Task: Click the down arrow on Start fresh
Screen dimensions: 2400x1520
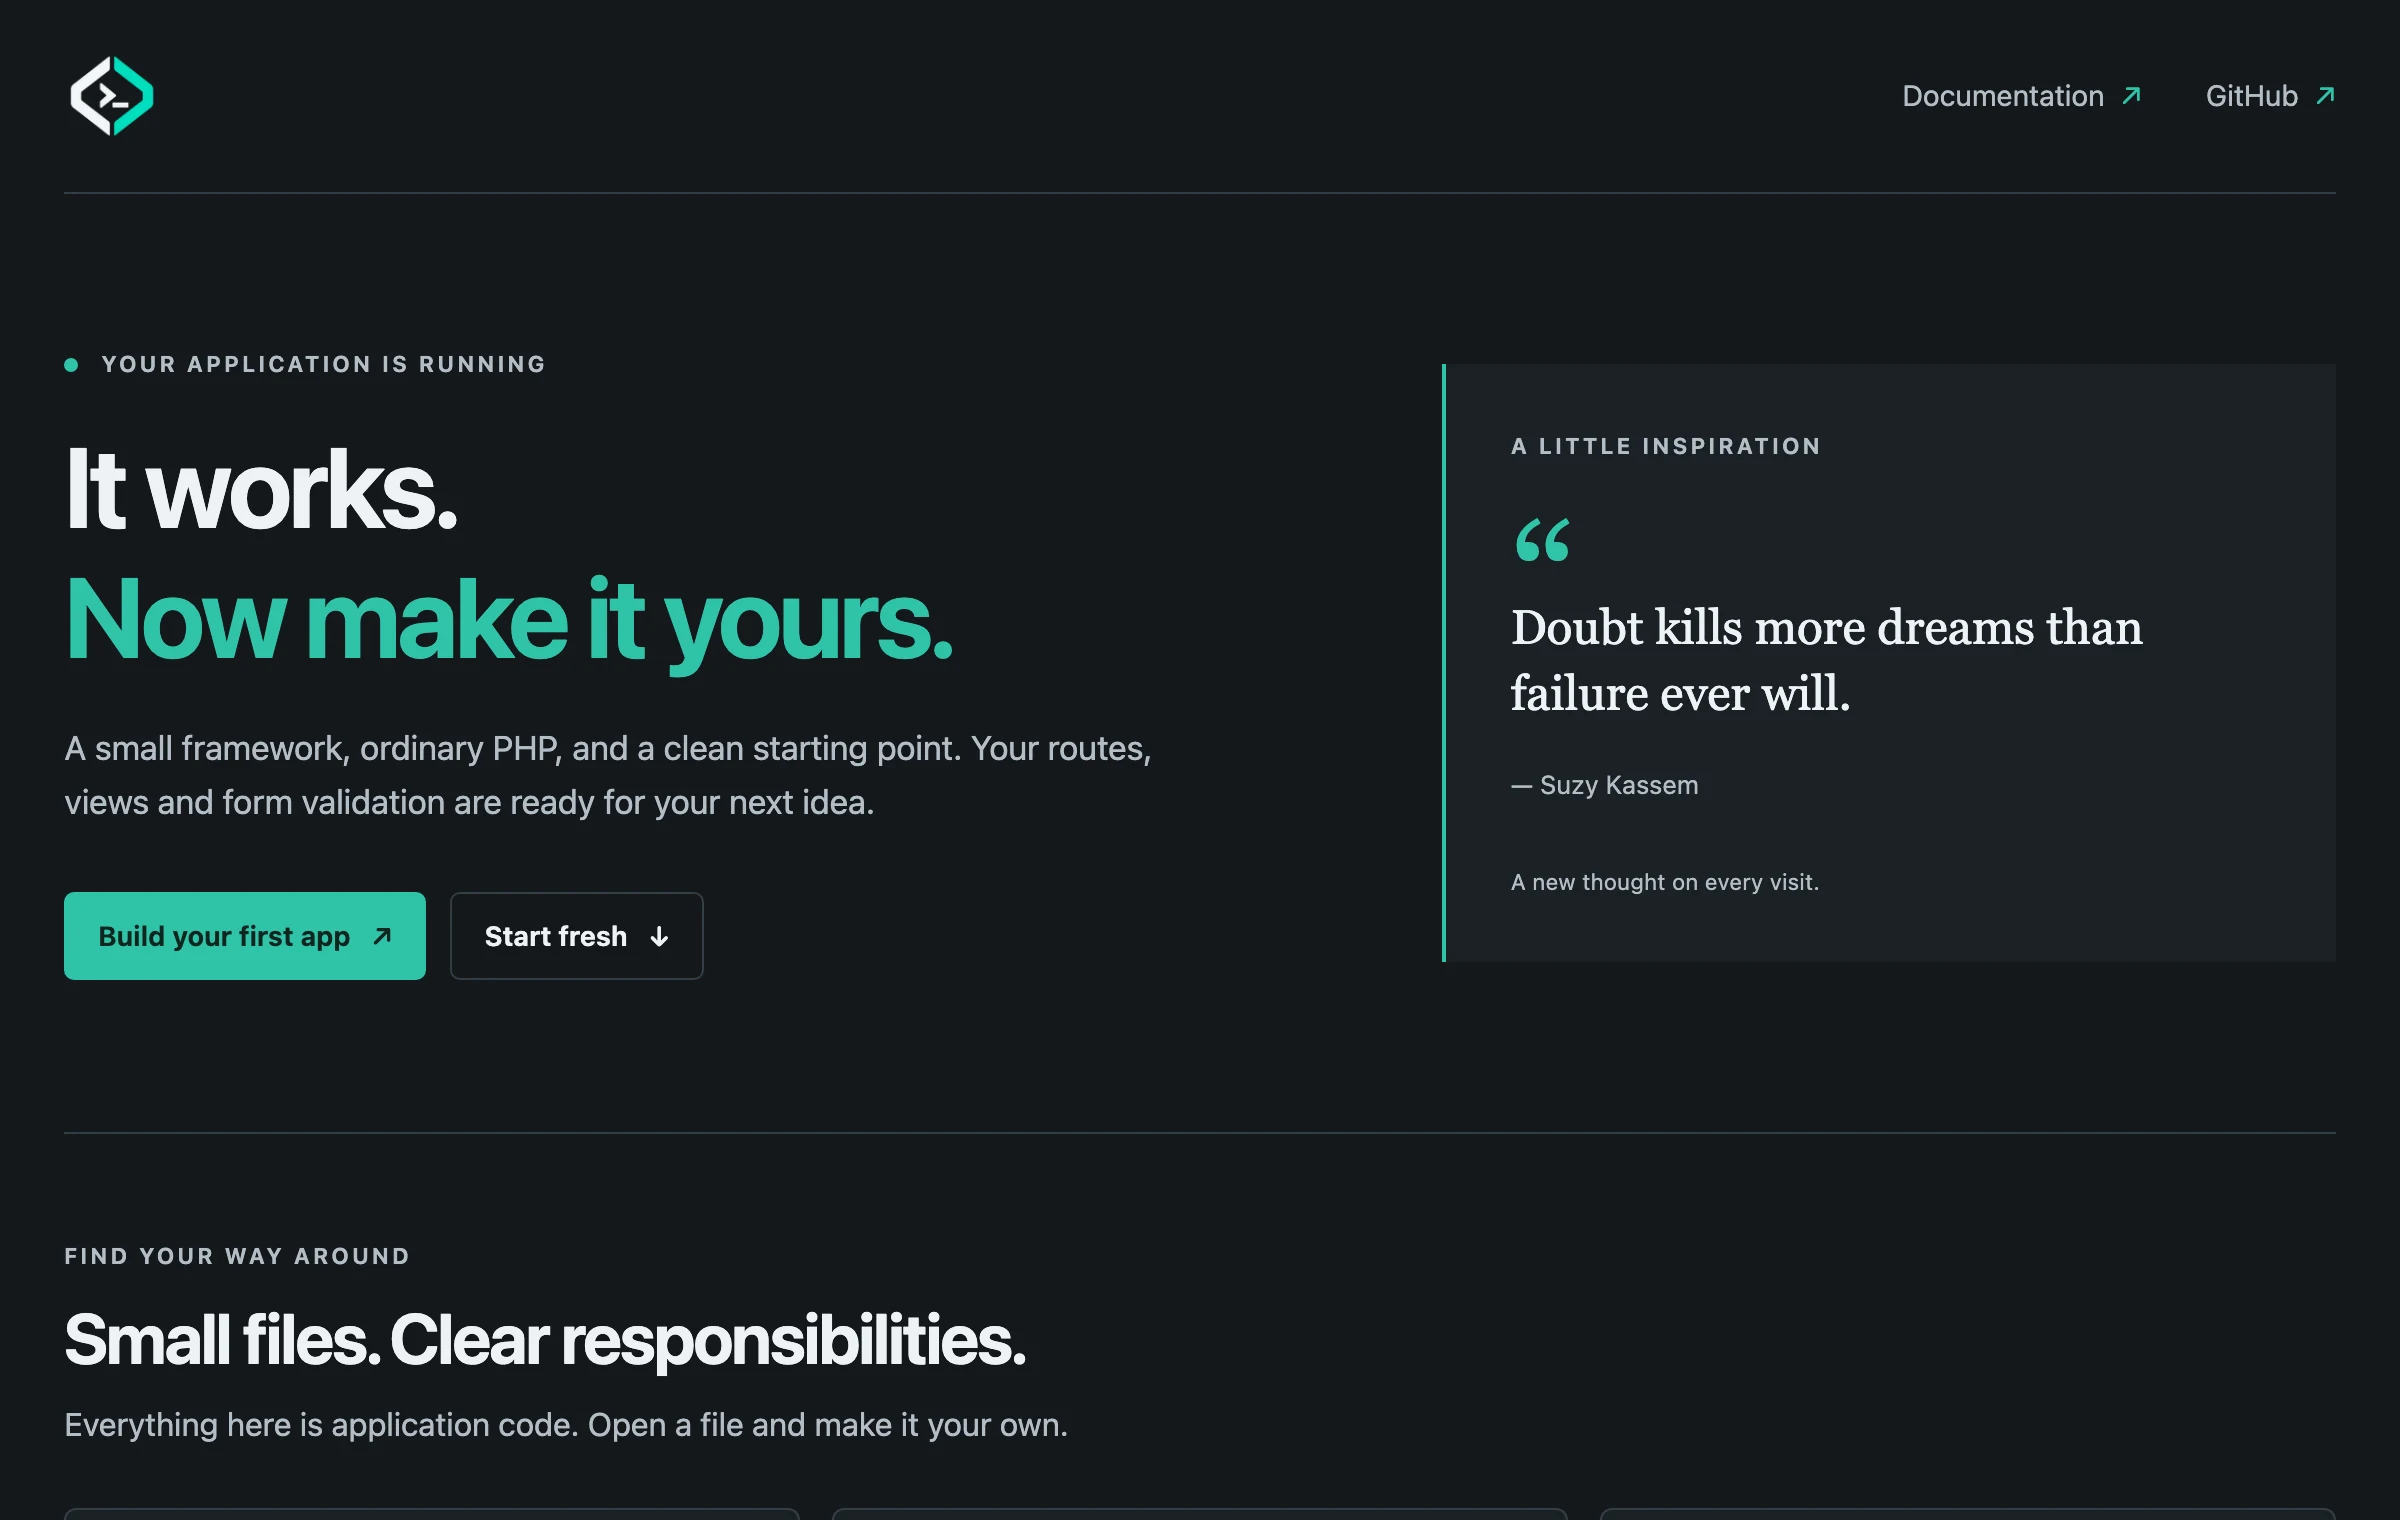Action: pos(659,937)
